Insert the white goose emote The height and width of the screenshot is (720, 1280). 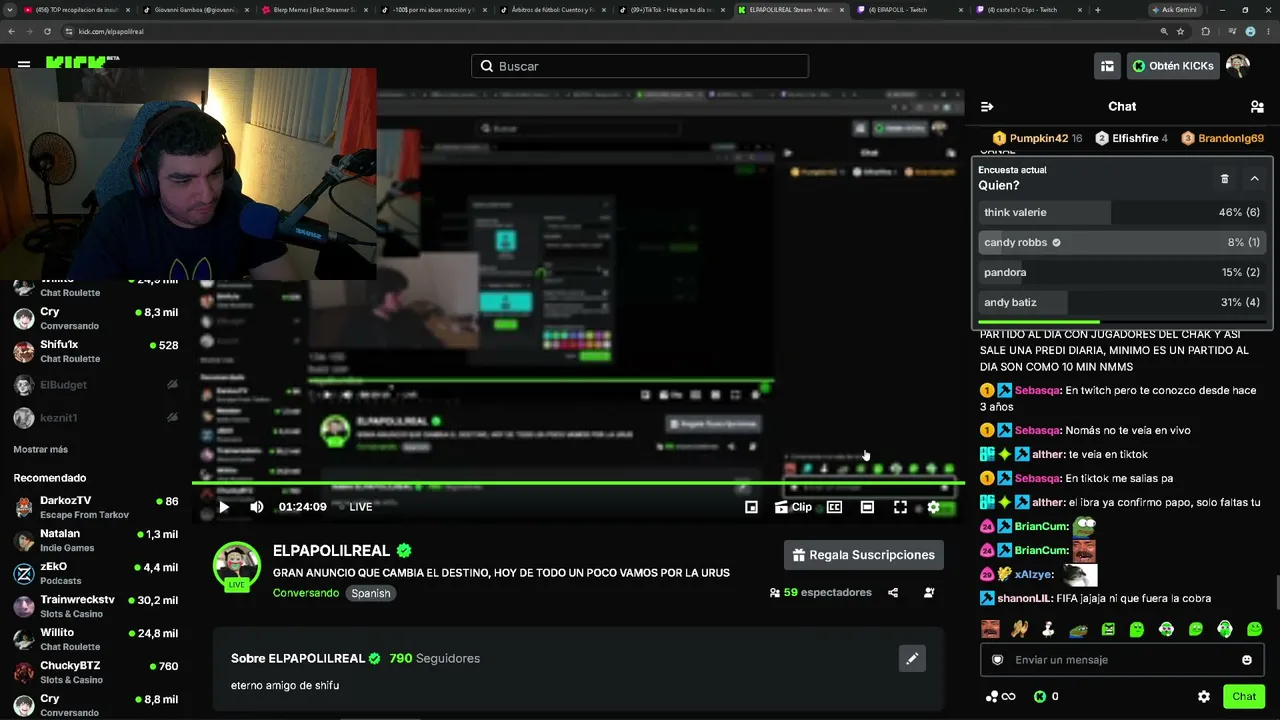click(1048, 629)
